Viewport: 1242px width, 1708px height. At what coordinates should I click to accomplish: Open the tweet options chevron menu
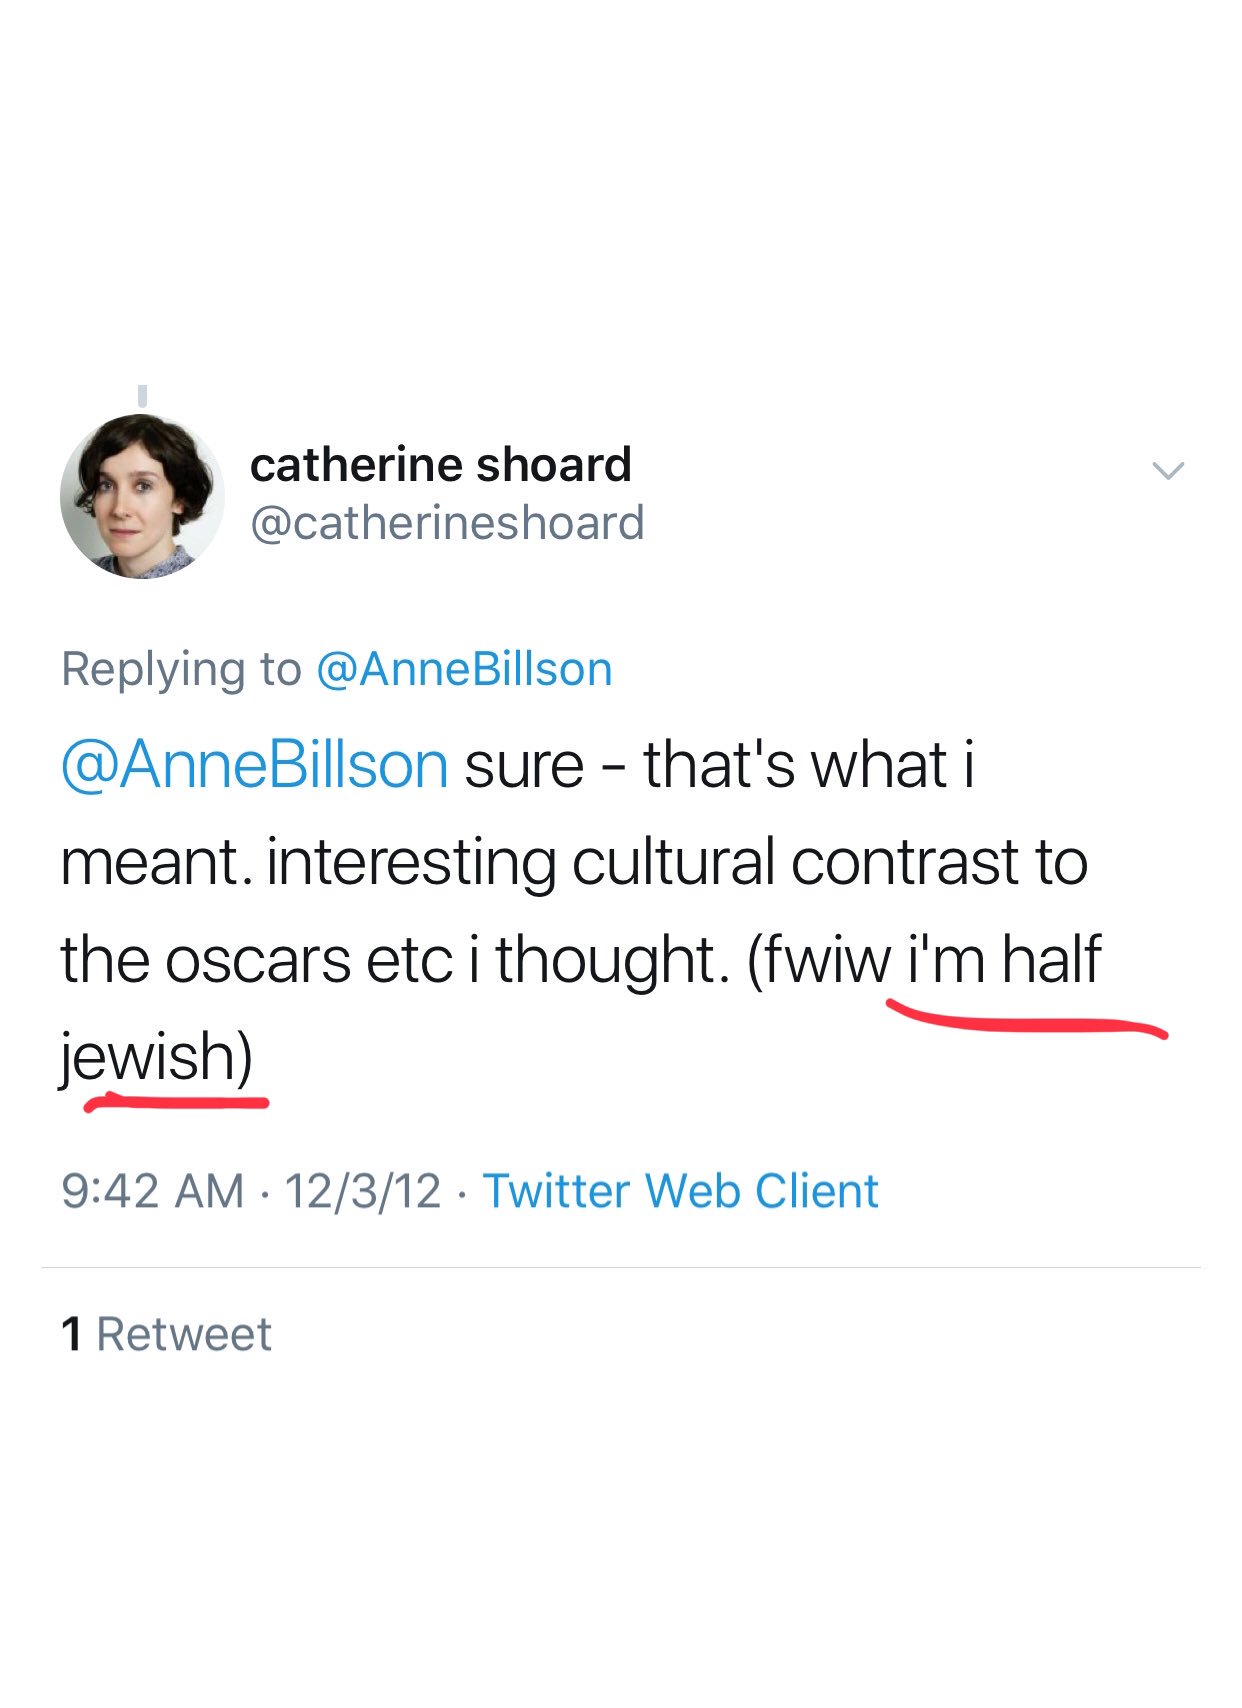pyautogui.click(x=1167, y=470)
